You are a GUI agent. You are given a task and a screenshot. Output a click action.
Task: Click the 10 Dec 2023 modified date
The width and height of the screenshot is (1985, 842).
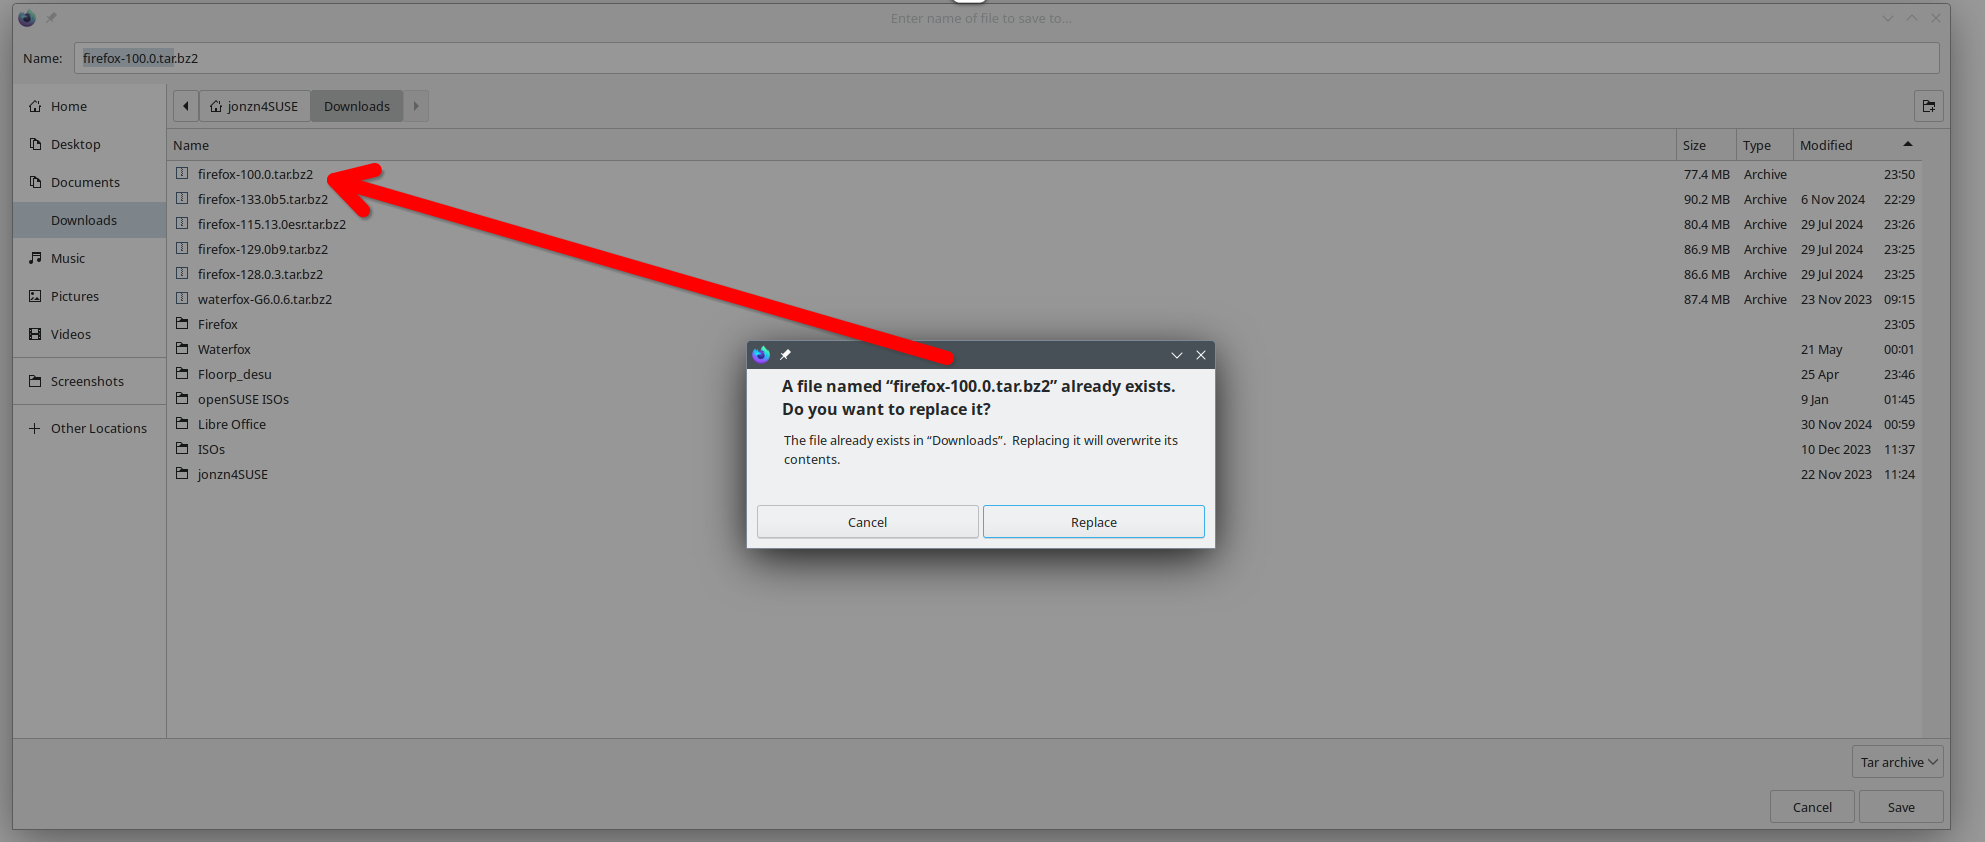point(1836,449)
